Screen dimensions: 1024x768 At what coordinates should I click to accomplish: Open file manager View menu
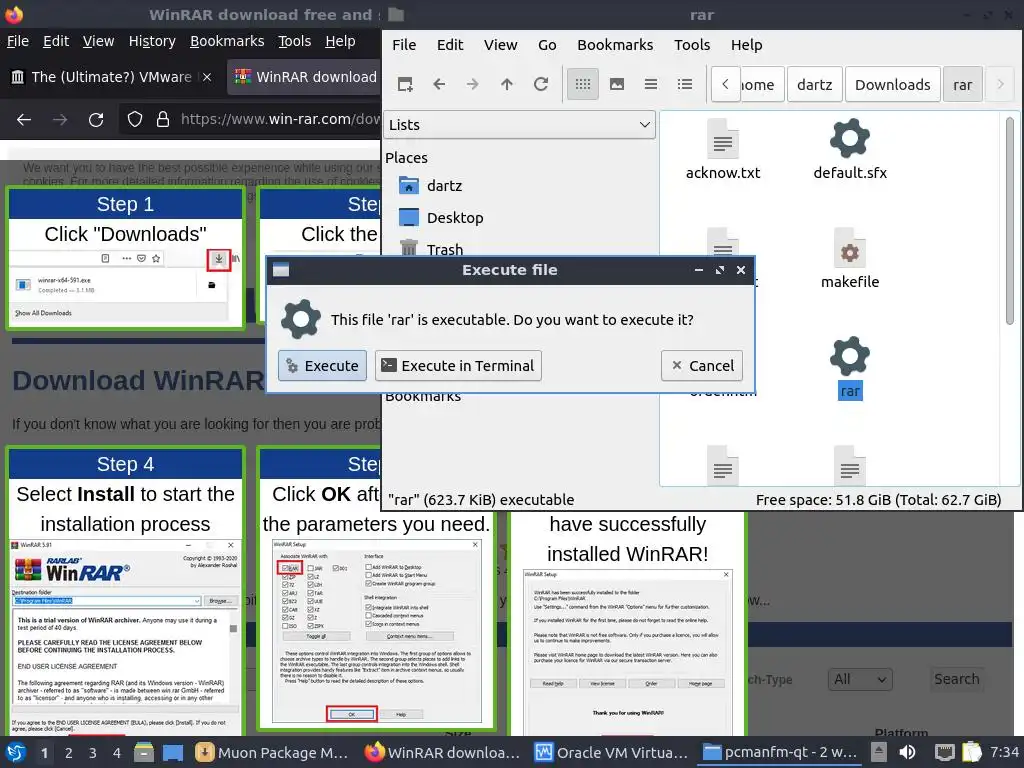[x=500, y=44]
